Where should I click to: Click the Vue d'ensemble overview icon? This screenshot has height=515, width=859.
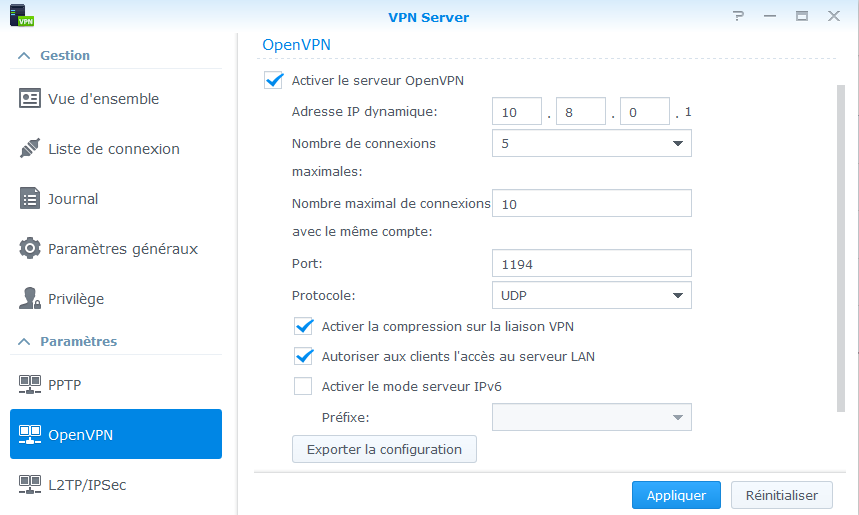click(x=30, y=99)
